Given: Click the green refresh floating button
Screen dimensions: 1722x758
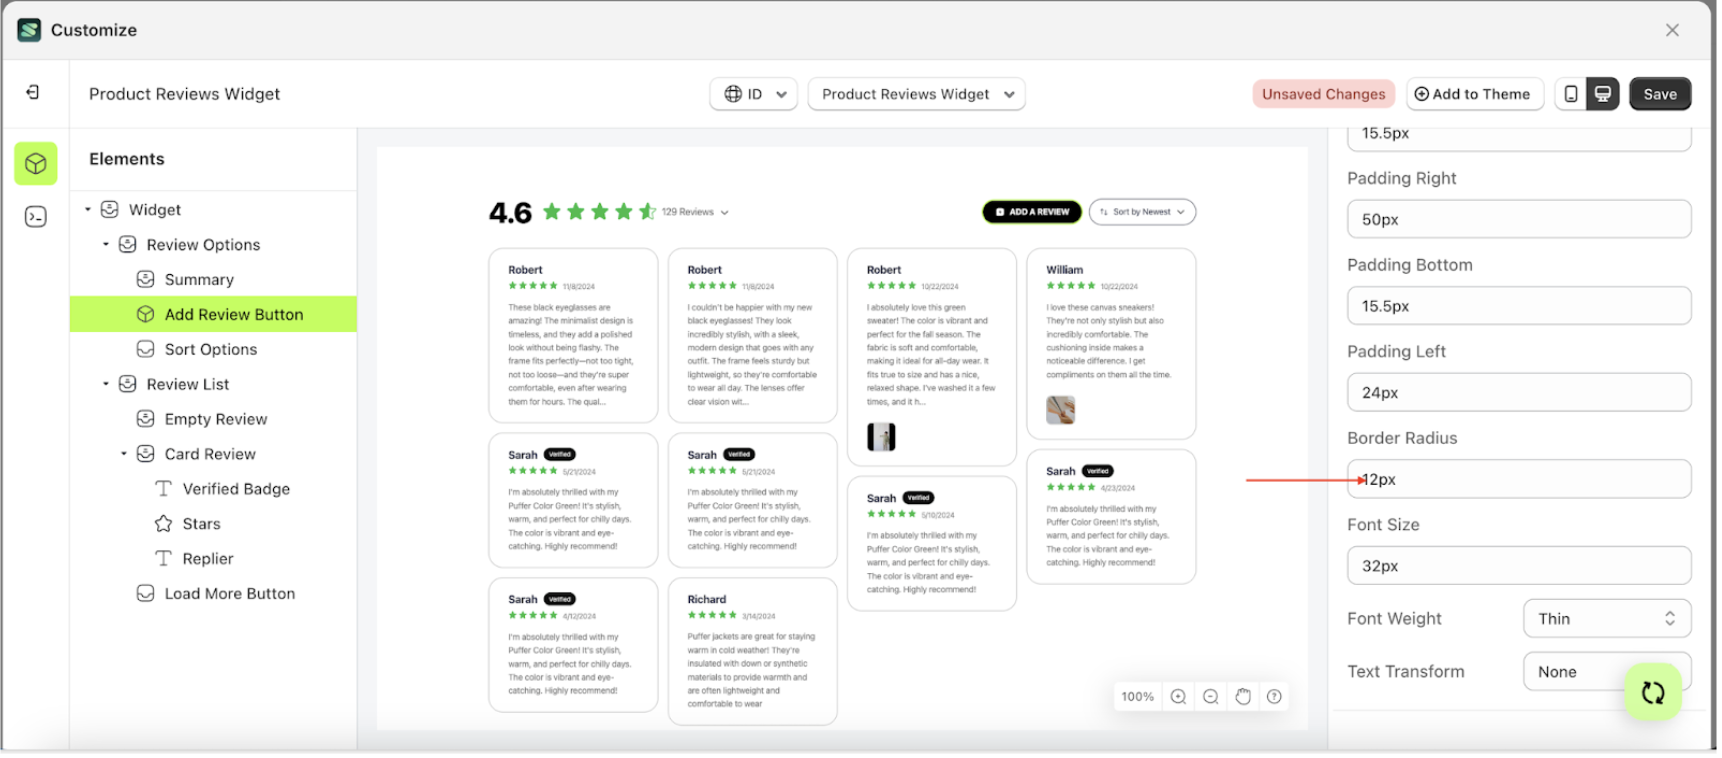Looking at the screenshot, I should click(1653, 692).
